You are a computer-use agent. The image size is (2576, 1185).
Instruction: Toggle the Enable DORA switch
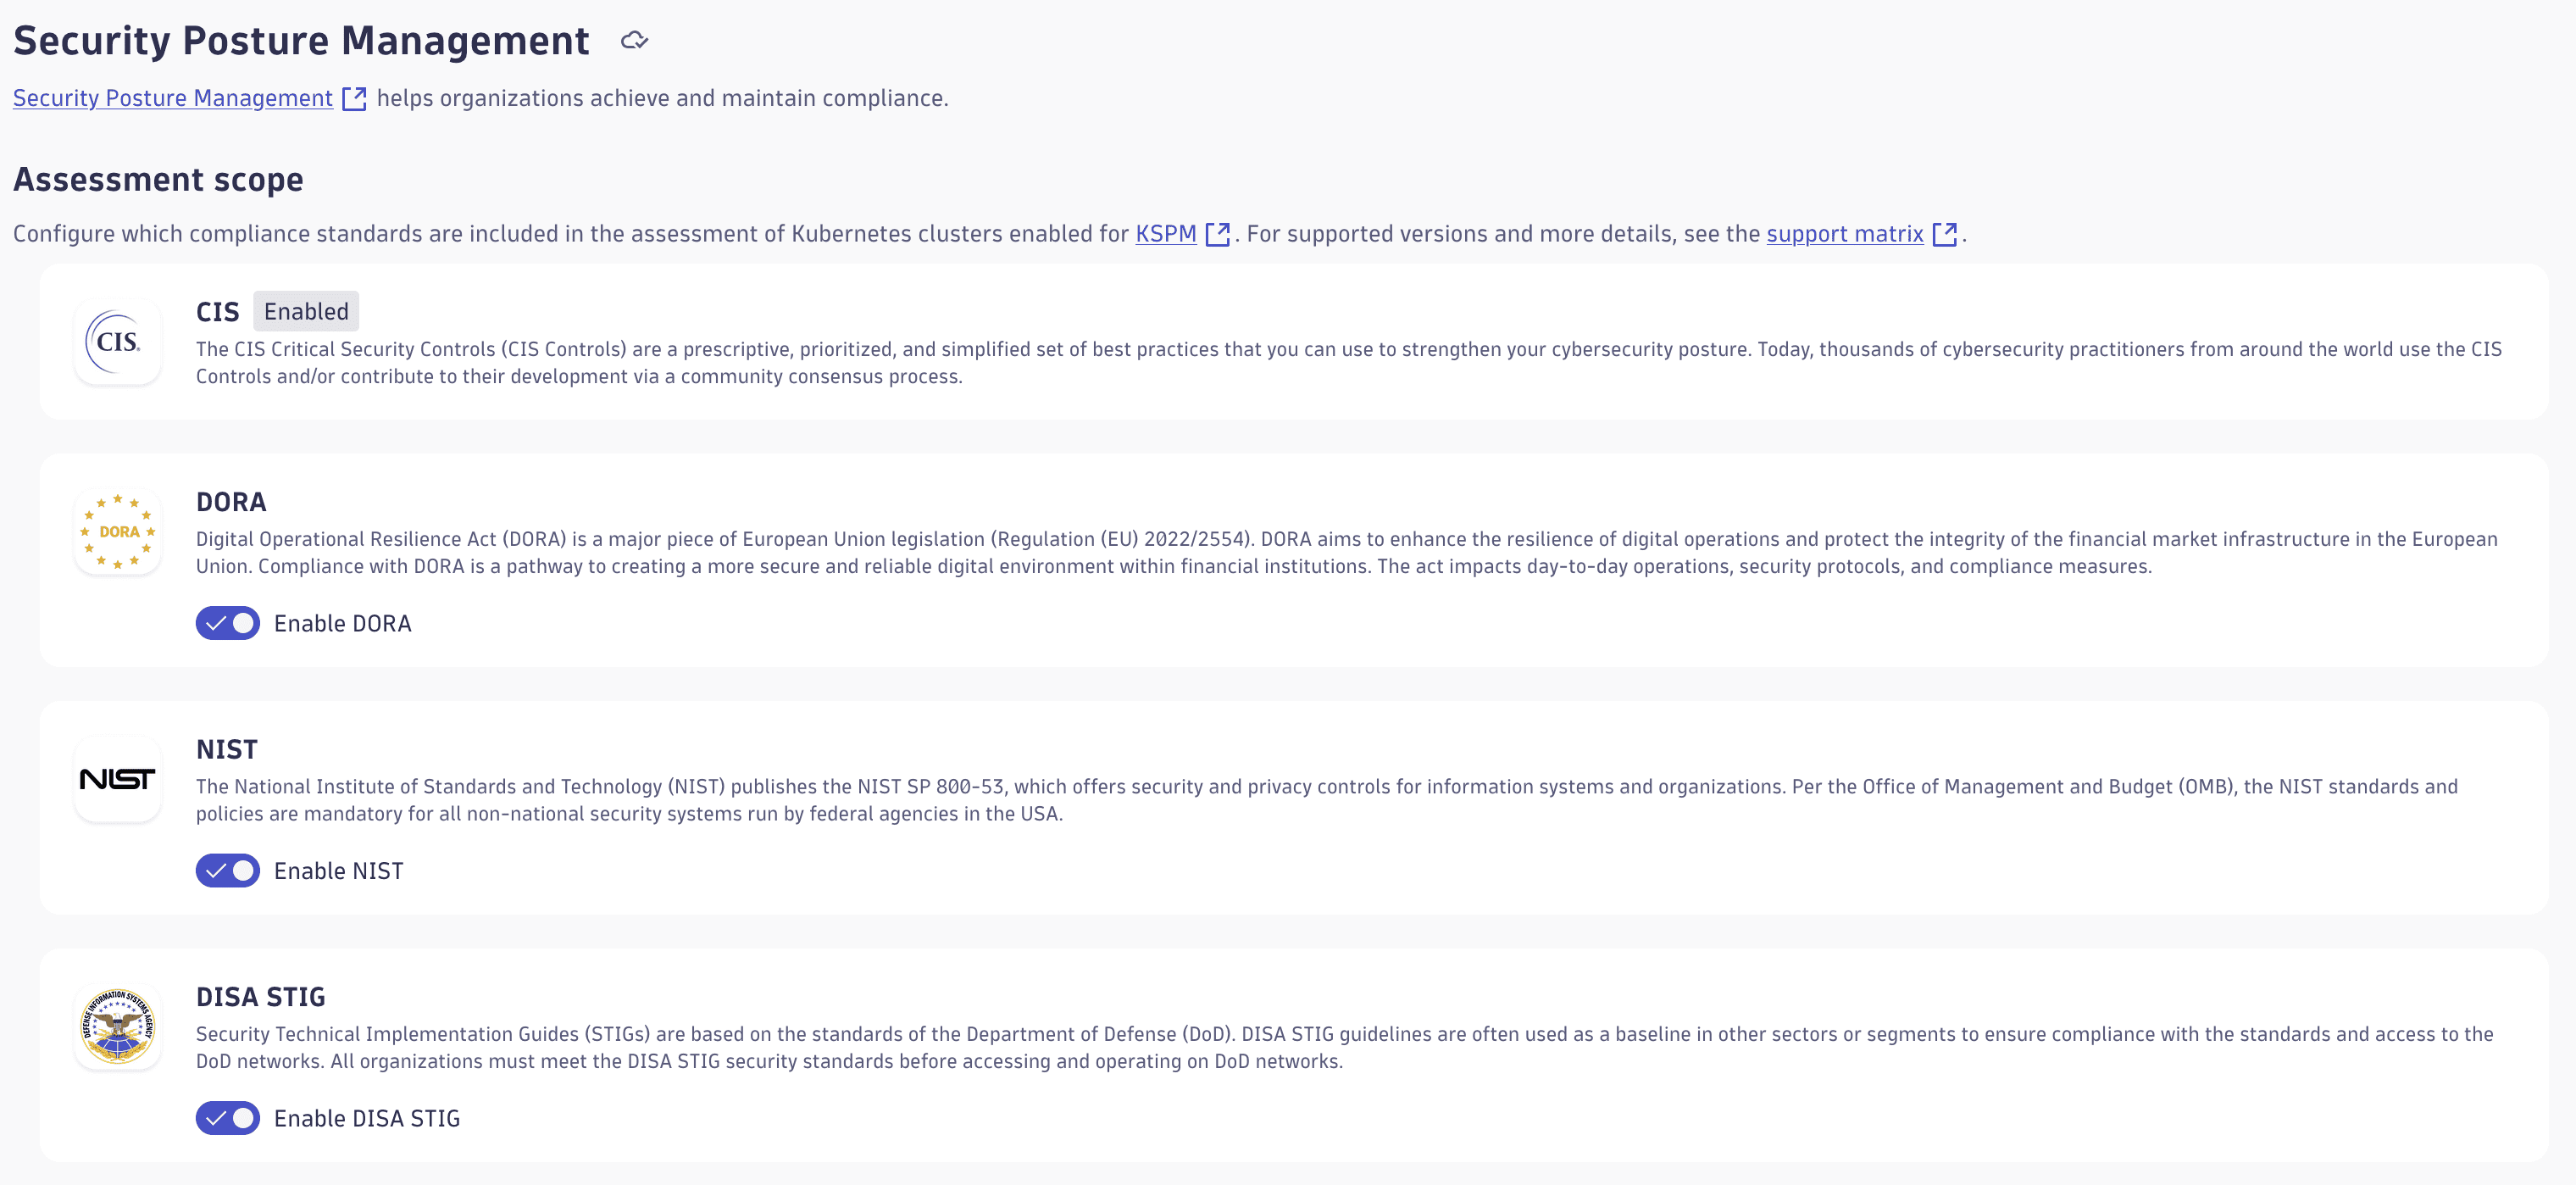[x=228, y=623]
